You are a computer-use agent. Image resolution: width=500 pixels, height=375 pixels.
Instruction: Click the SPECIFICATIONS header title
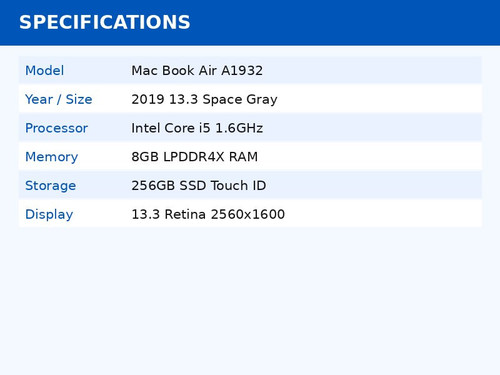pos(105,22)
